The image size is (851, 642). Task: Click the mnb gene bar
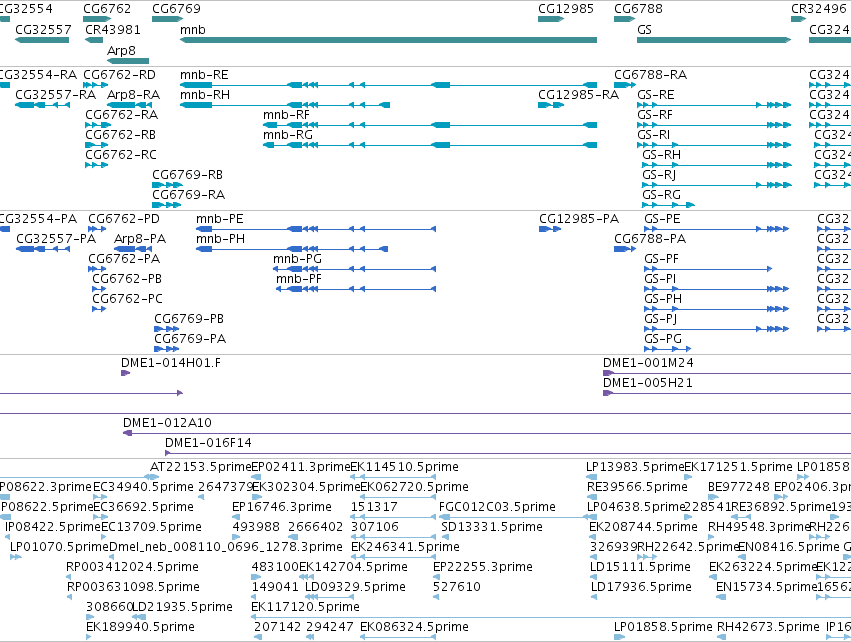[x=389, y=40]
